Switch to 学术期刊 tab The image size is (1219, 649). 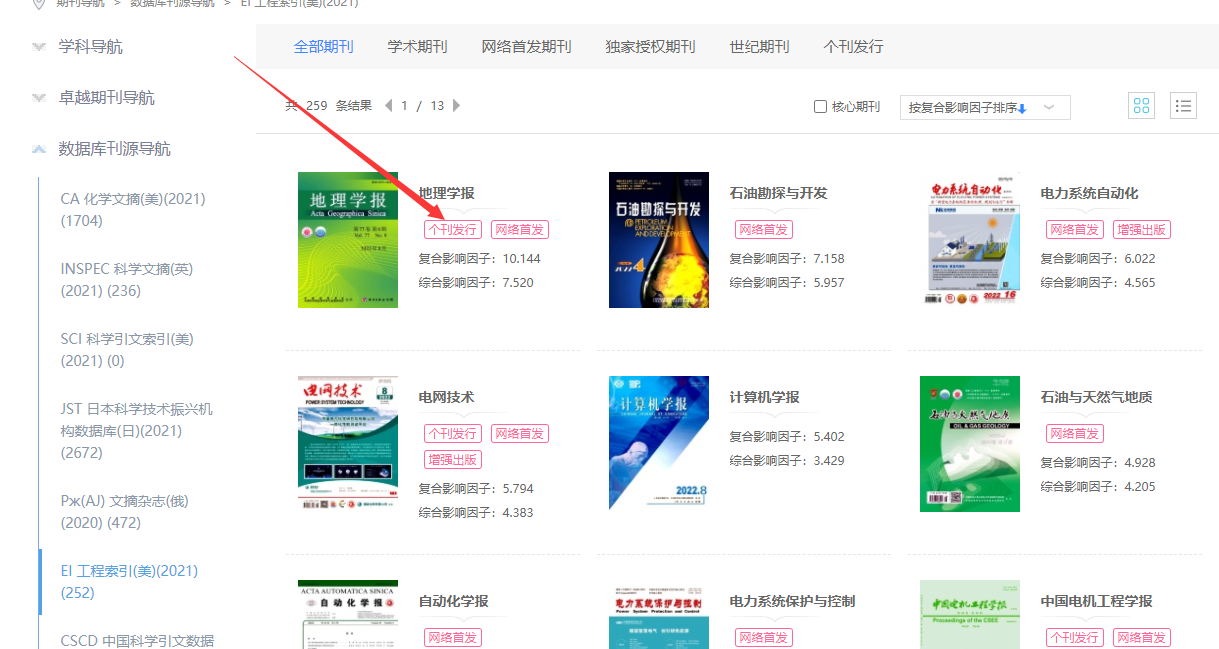[417, 47]
